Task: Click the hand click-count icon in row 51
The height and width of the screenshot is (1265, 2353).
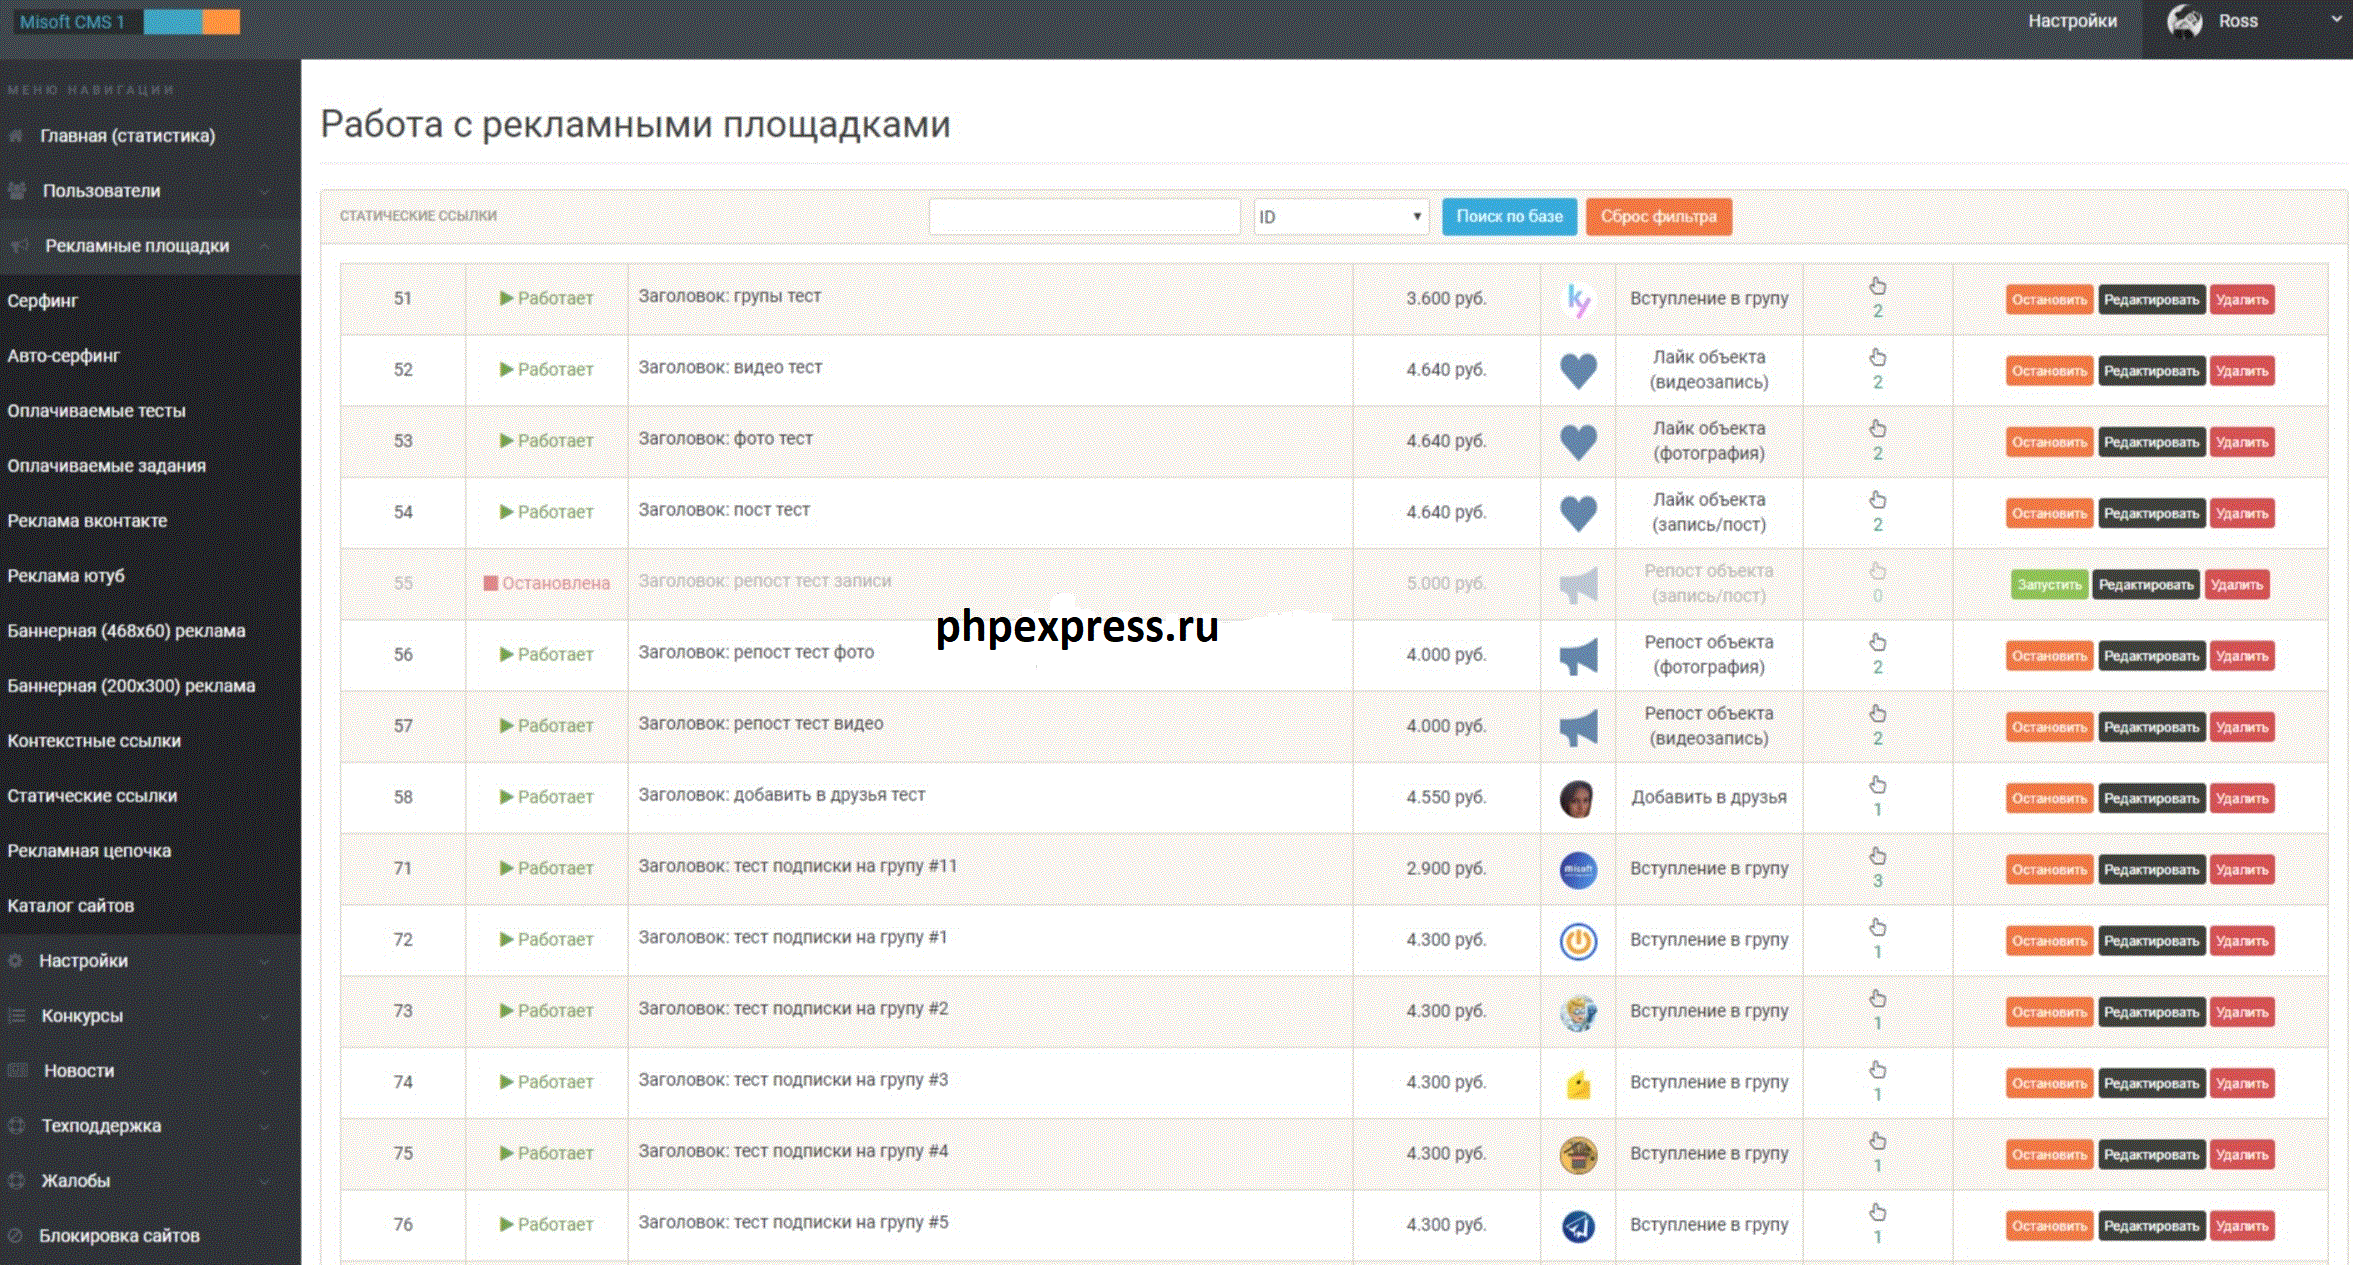Action: (x=1877, y=286)
